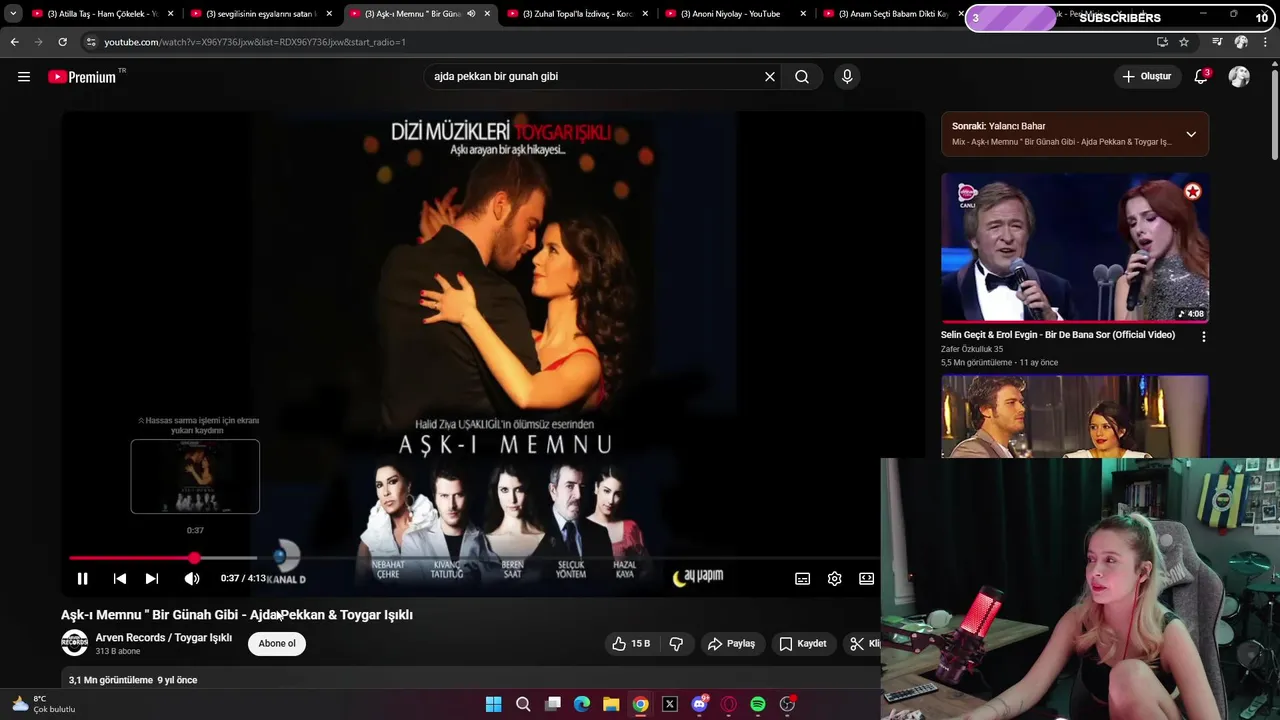Open the Zafer Özkulluk 35 channel
Screen dimensions: 1280x720
click(x=972, y=349)
